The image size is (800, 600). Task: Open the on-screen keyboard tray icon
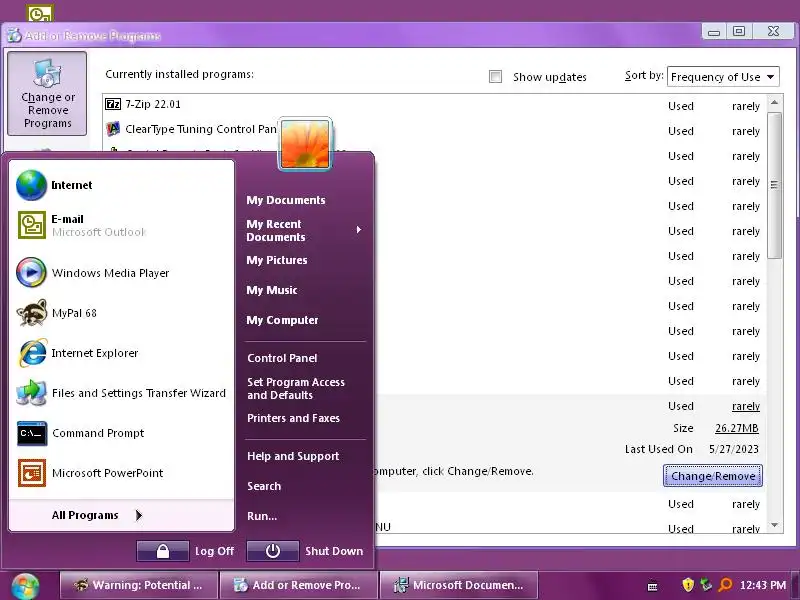click(652, 587)
